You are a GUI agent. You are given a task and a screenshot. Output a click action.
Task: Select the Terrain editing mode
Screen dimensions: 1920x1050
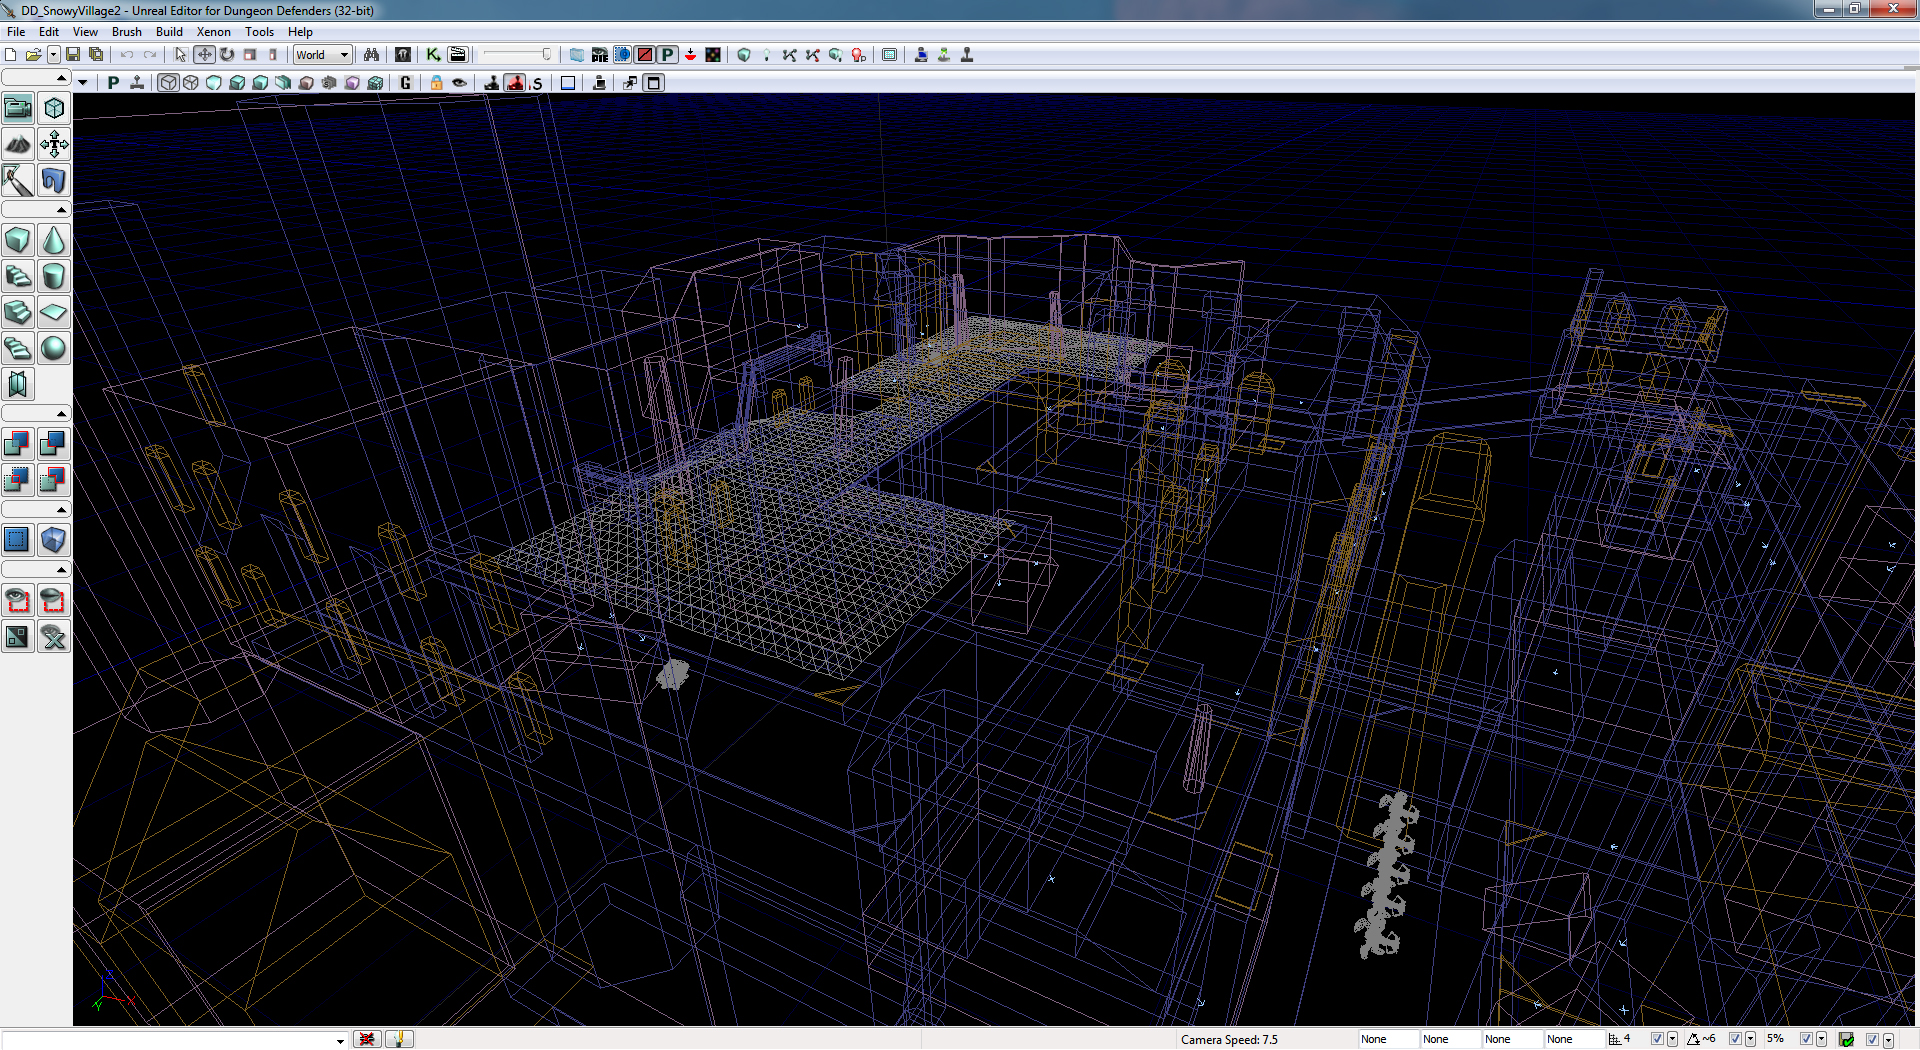[x=17, y=143]
